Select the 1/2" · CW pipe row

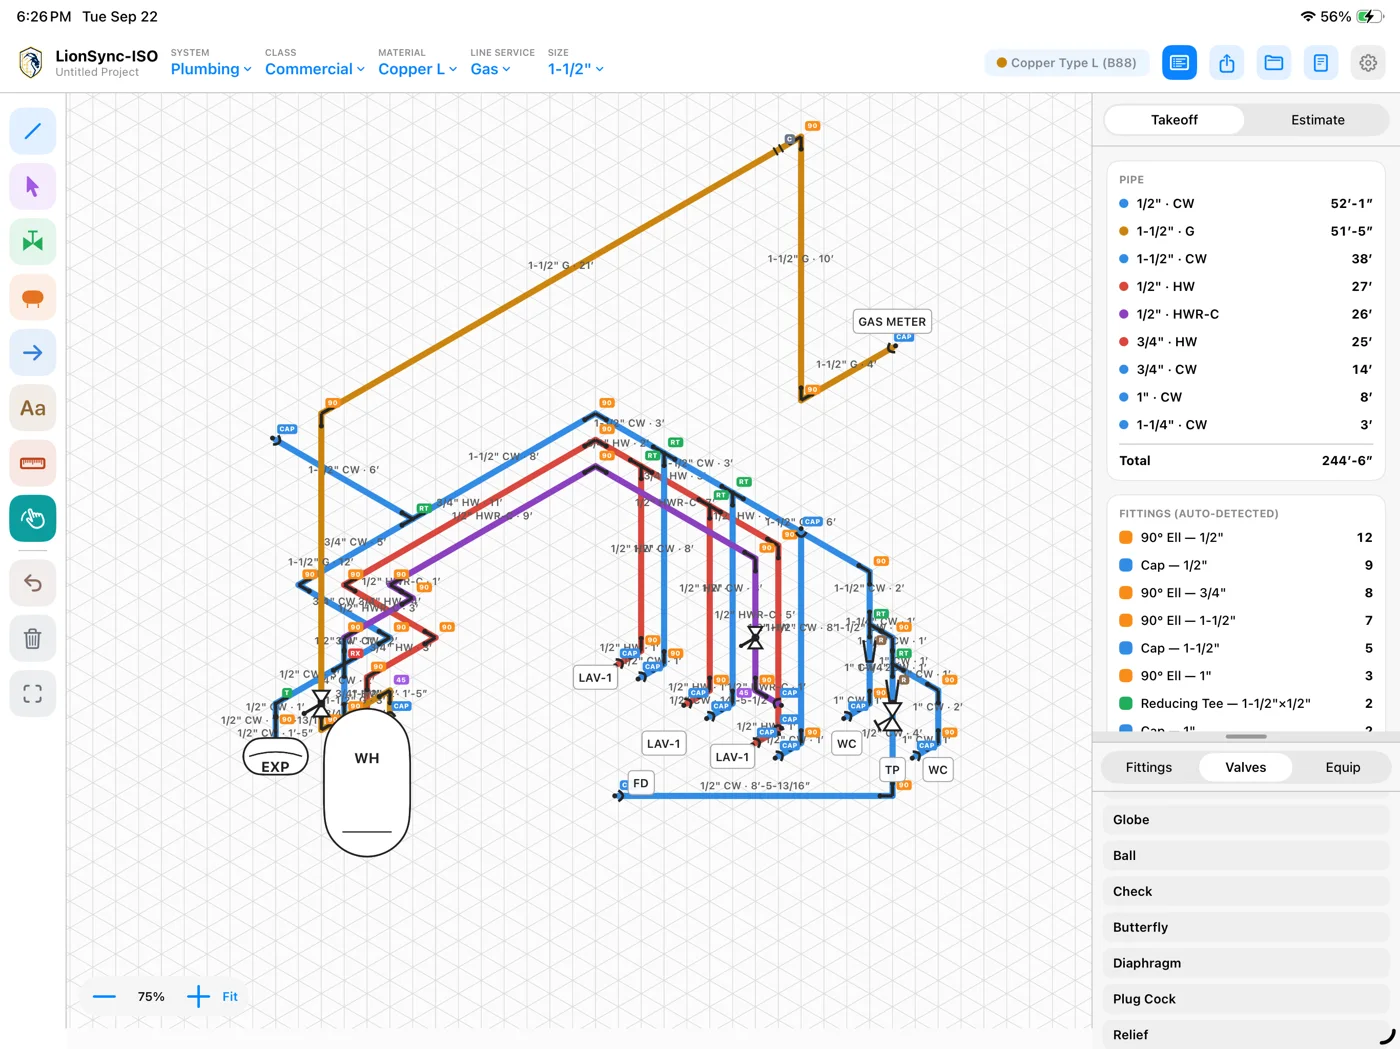tap(1245, 203)
